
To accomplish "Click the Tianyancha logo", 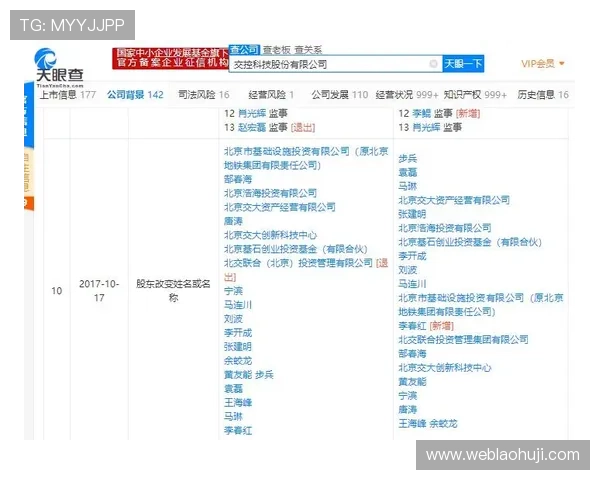I will (x=59, y=67).
